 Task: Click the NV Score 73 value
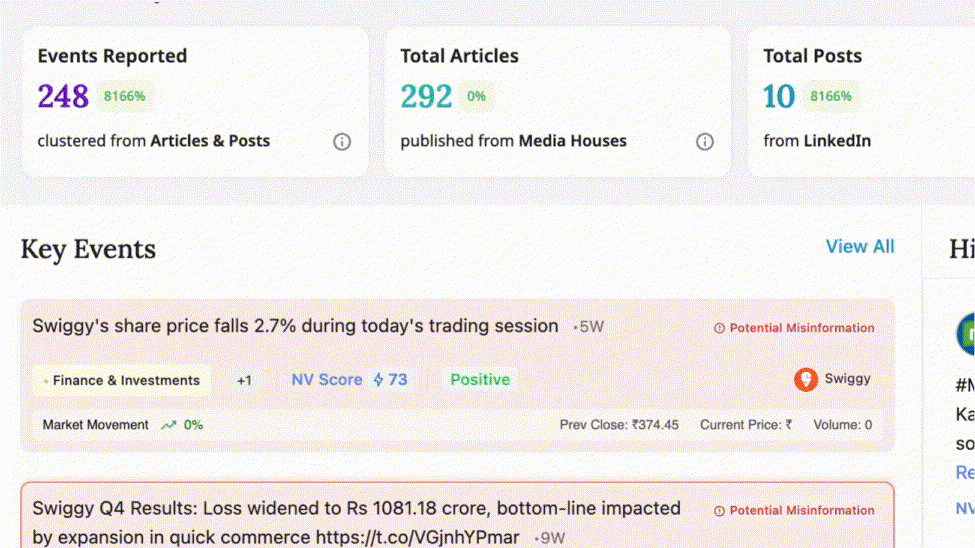pyautogui.click(x=398, y=379)
